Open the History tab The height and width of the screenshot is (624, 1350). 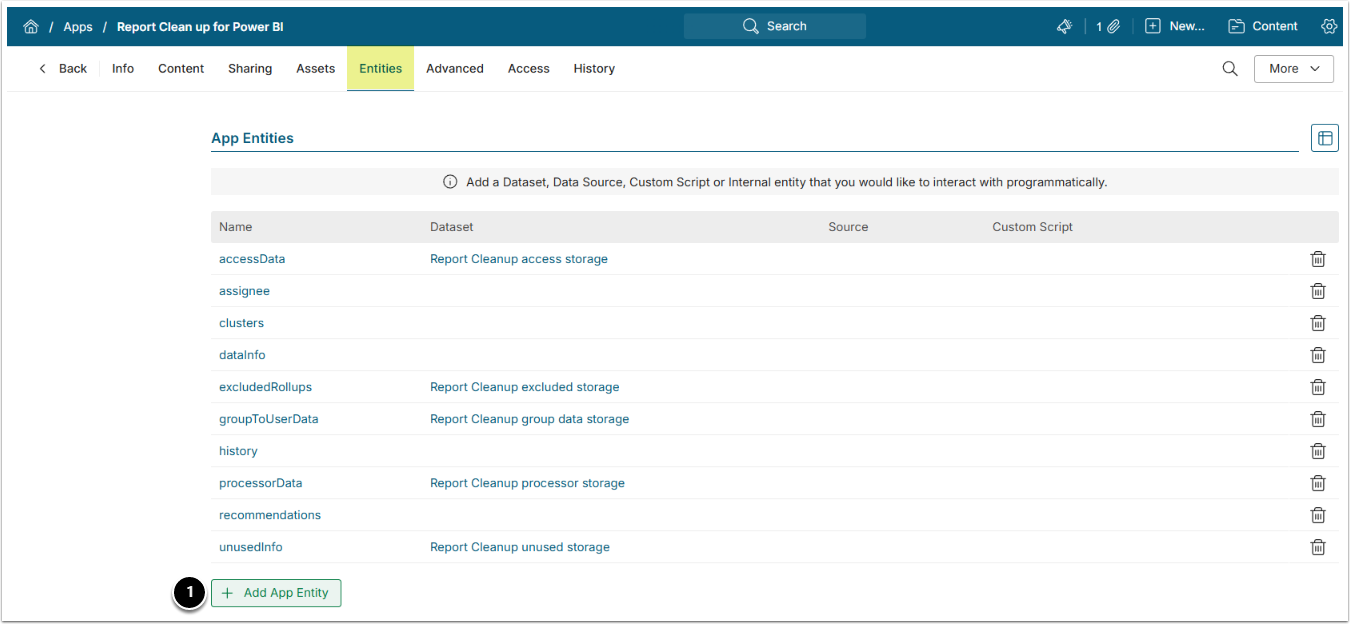594,69
